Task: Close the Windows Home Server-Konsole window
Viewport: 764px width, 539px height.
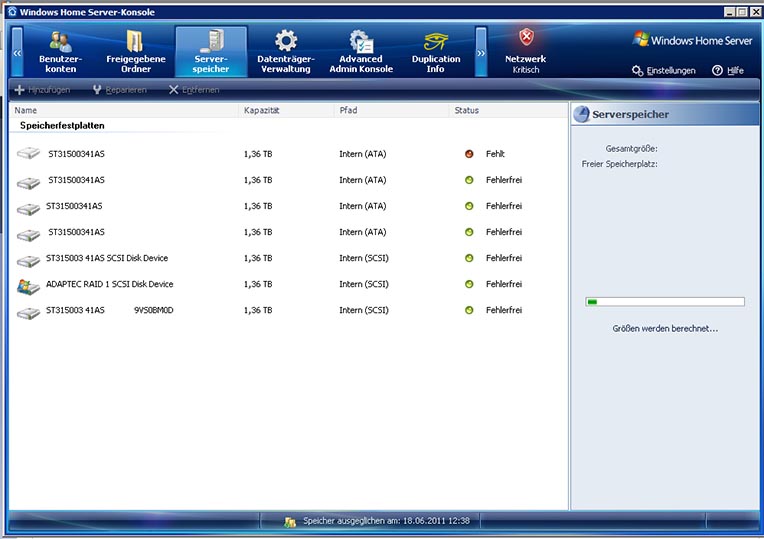Action: click(755, 12)
